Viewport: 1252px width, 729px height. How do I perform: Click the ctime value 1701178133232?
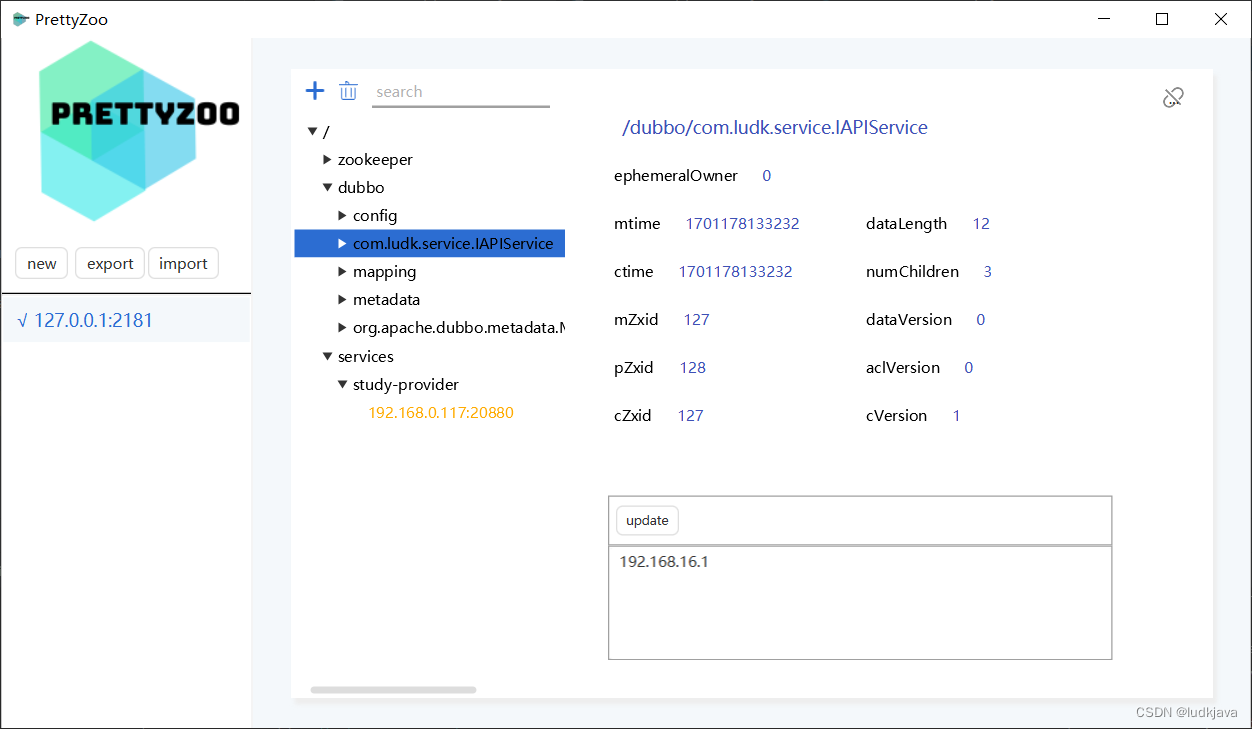click(x=736, y=271)
